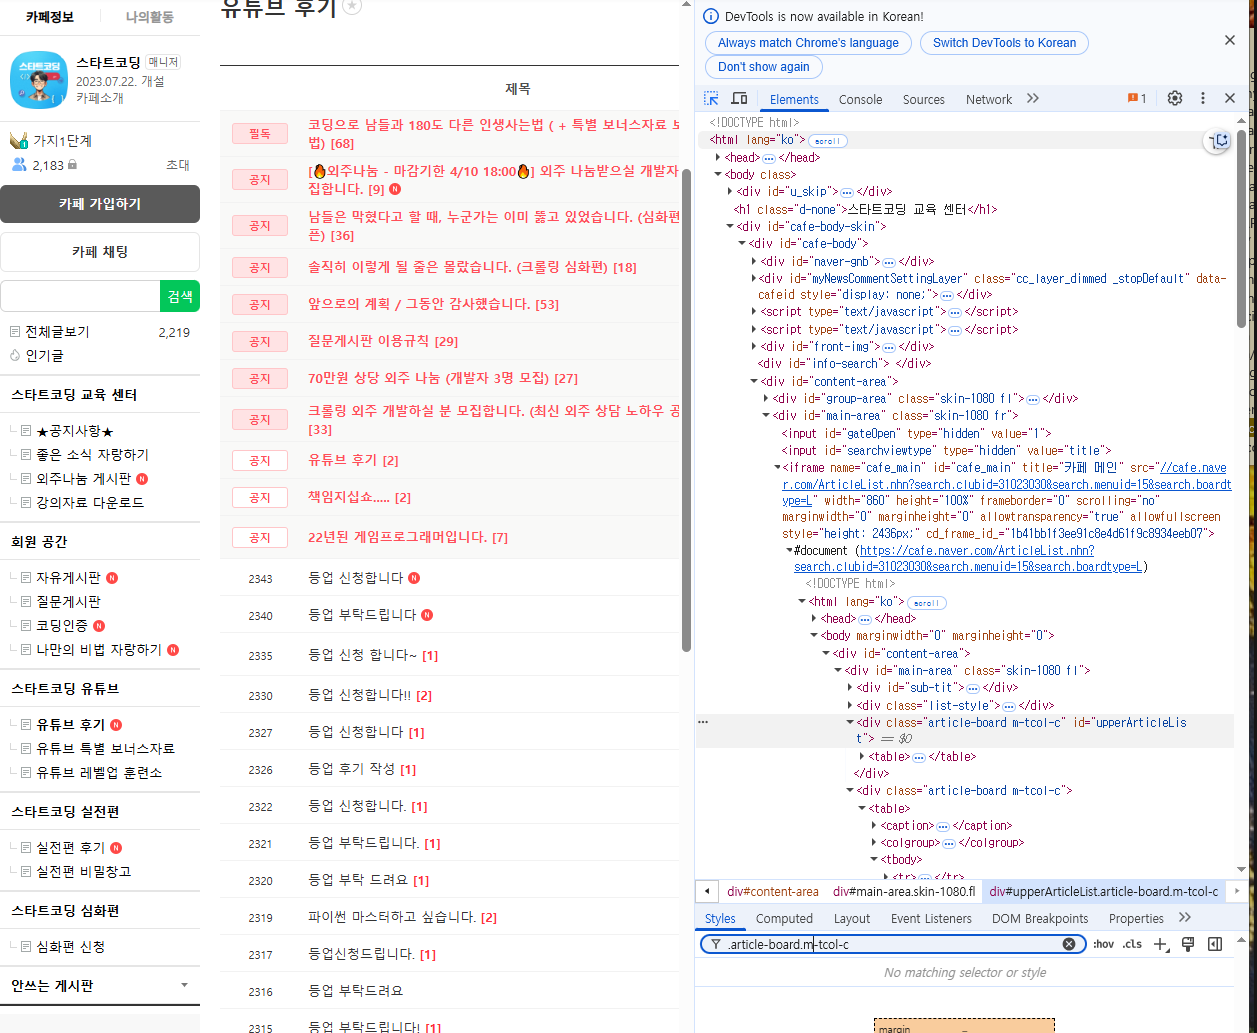Expand the div#sub-tit node
The width and height of the screenshot is (1257, 1033).
pyautogui.click(x=850, y=688)
